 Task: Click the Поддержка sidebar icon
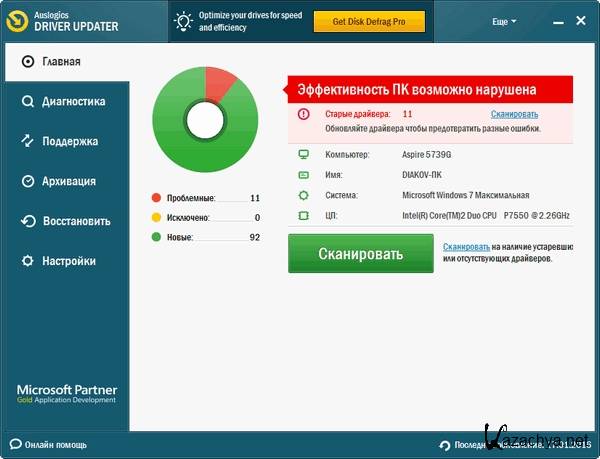click(28, 141)
